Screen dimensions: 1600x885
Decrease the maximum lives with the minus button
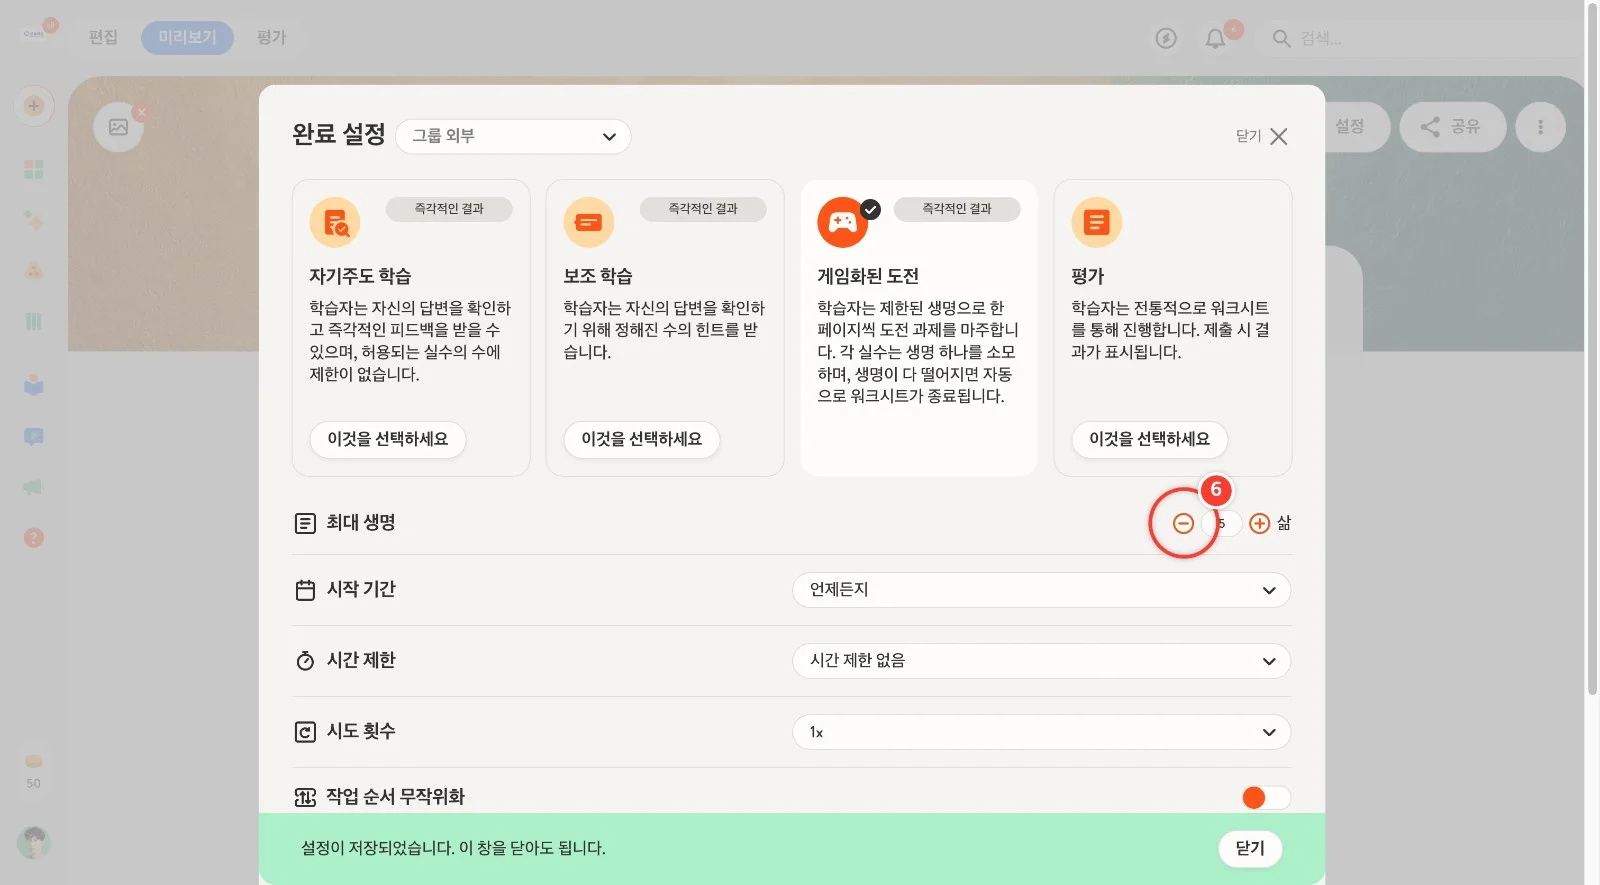tap(1183, 523)
